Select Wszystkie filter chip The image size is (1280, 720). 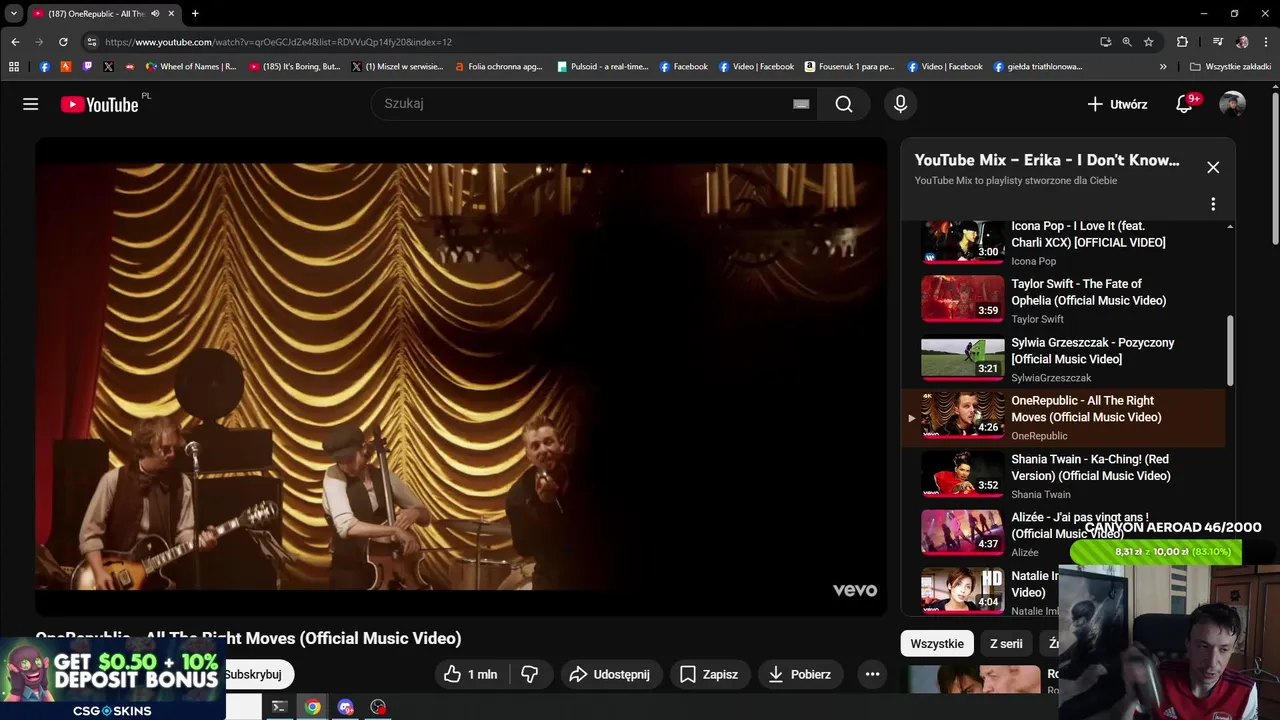[937, 643]
